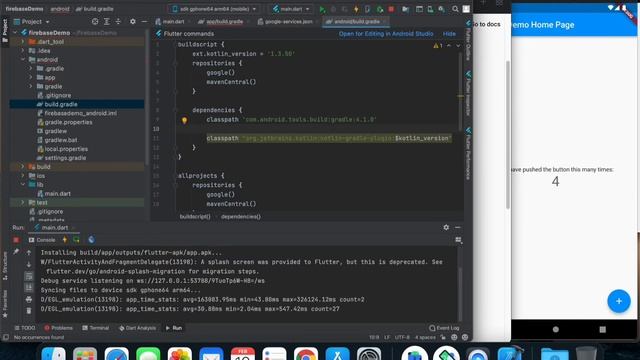Screen dimensions: 640x360
Task: Print console output with printer icon
Action: pyautogui.click(x=29, y=300)
